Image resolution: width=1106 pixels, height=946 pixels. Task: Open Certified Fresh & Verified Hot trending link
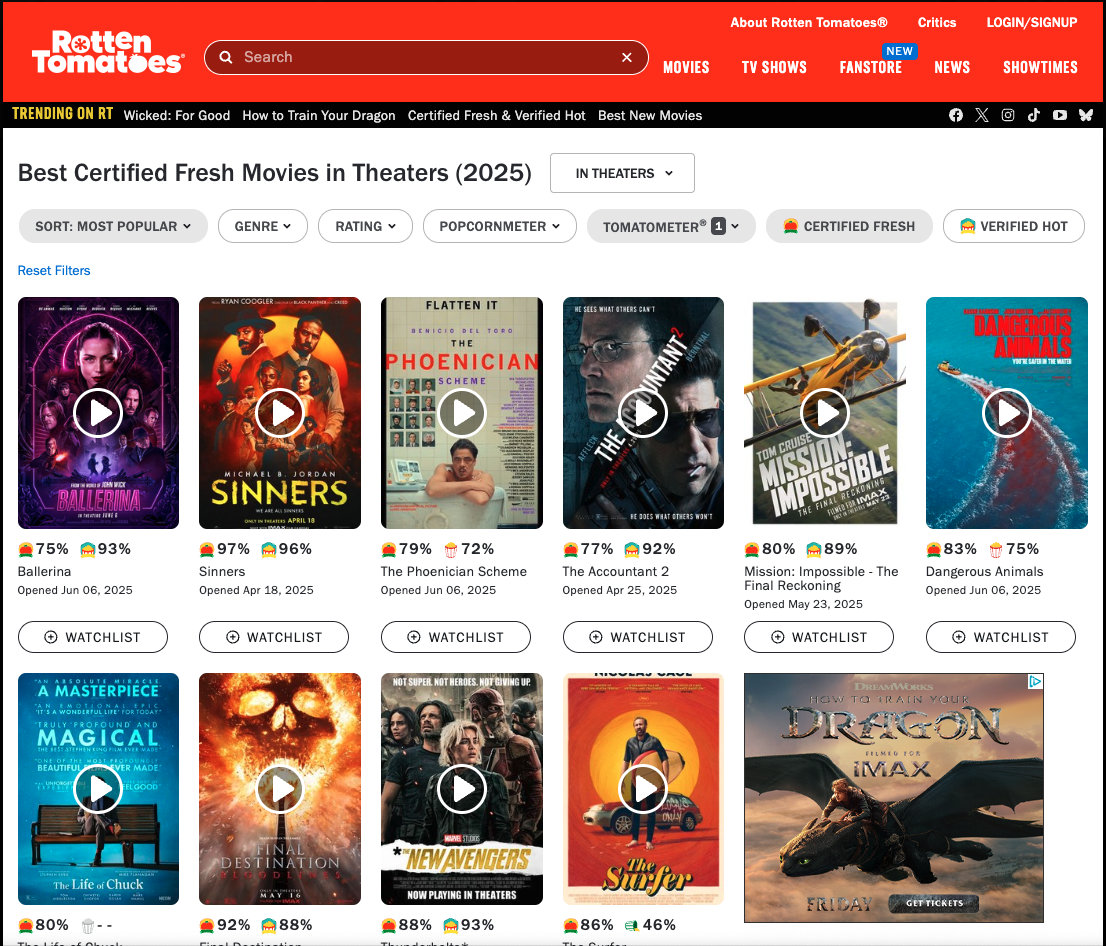click(x=497, y=115)
